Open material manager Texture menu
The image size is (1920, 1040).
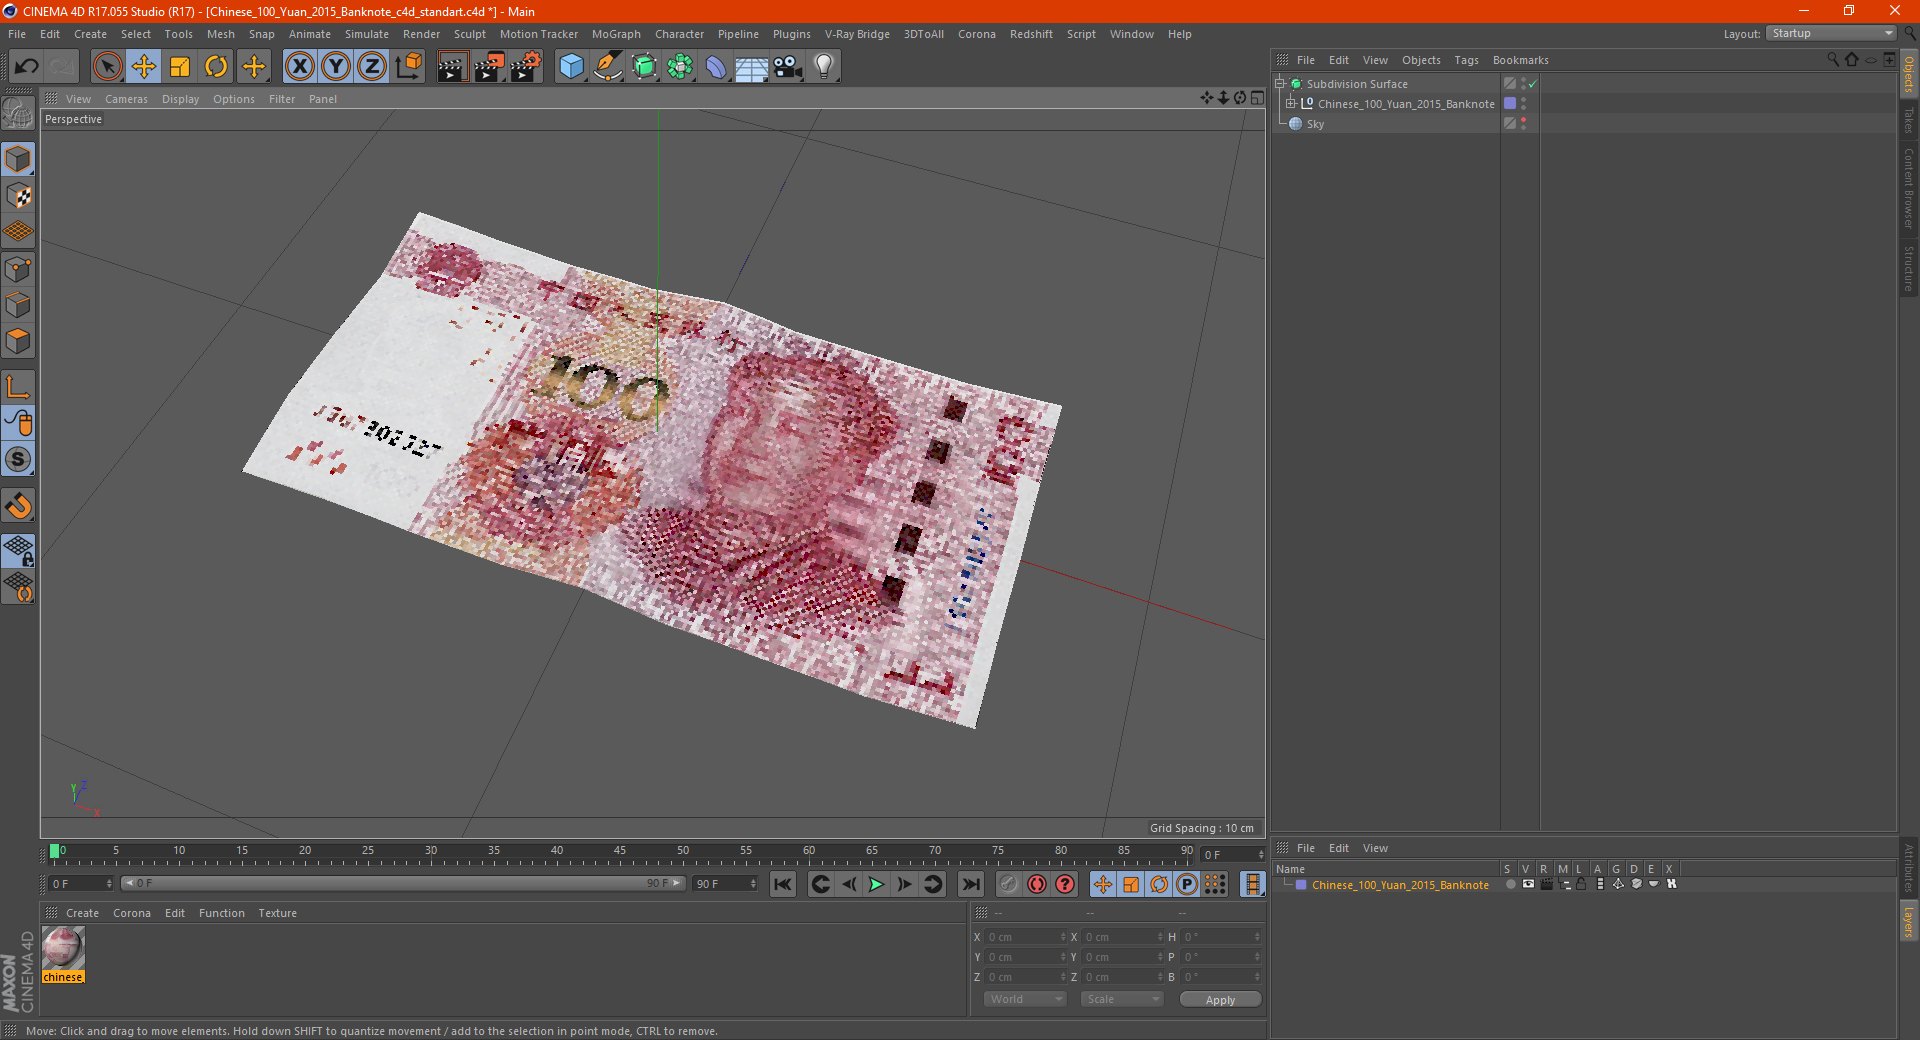277,913
